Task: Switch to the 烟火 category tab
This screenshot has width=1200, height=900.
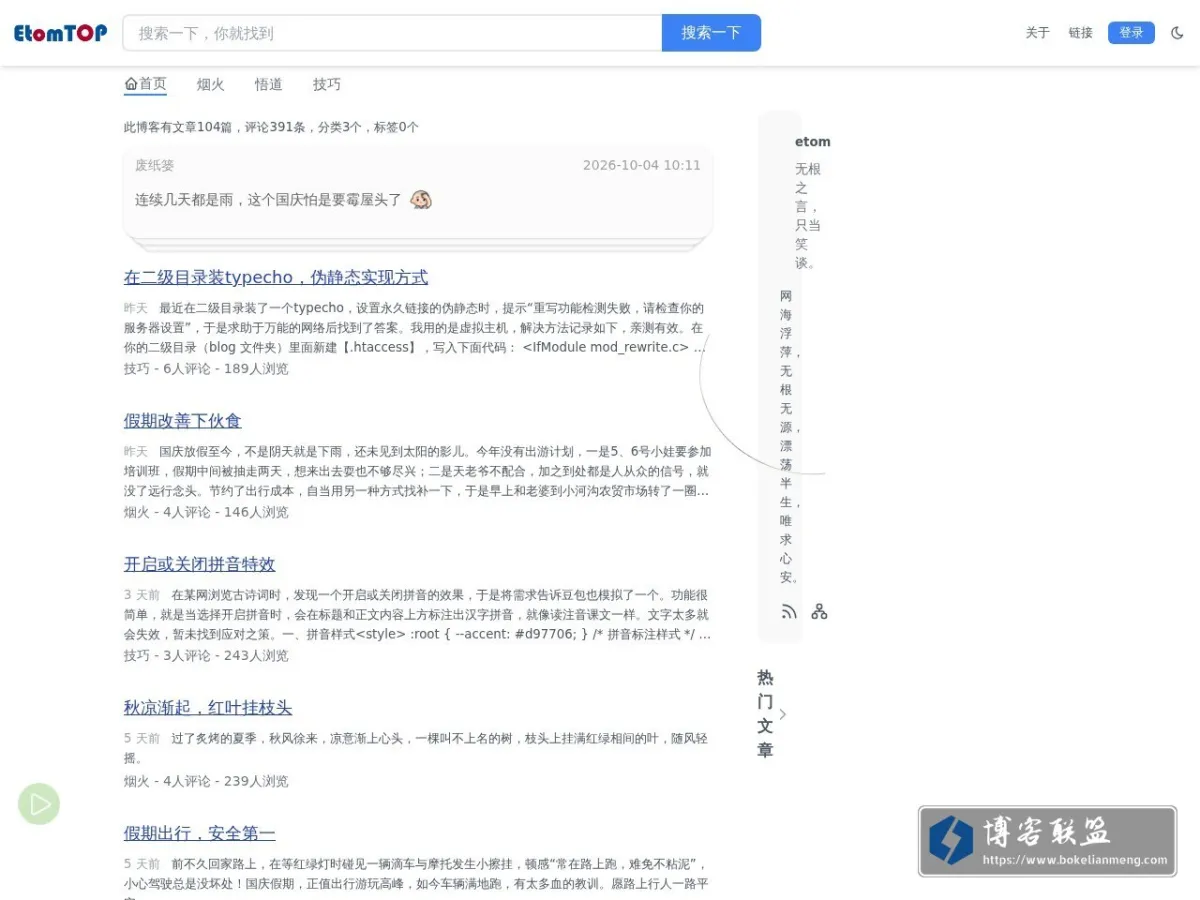Action: [210, 84]
